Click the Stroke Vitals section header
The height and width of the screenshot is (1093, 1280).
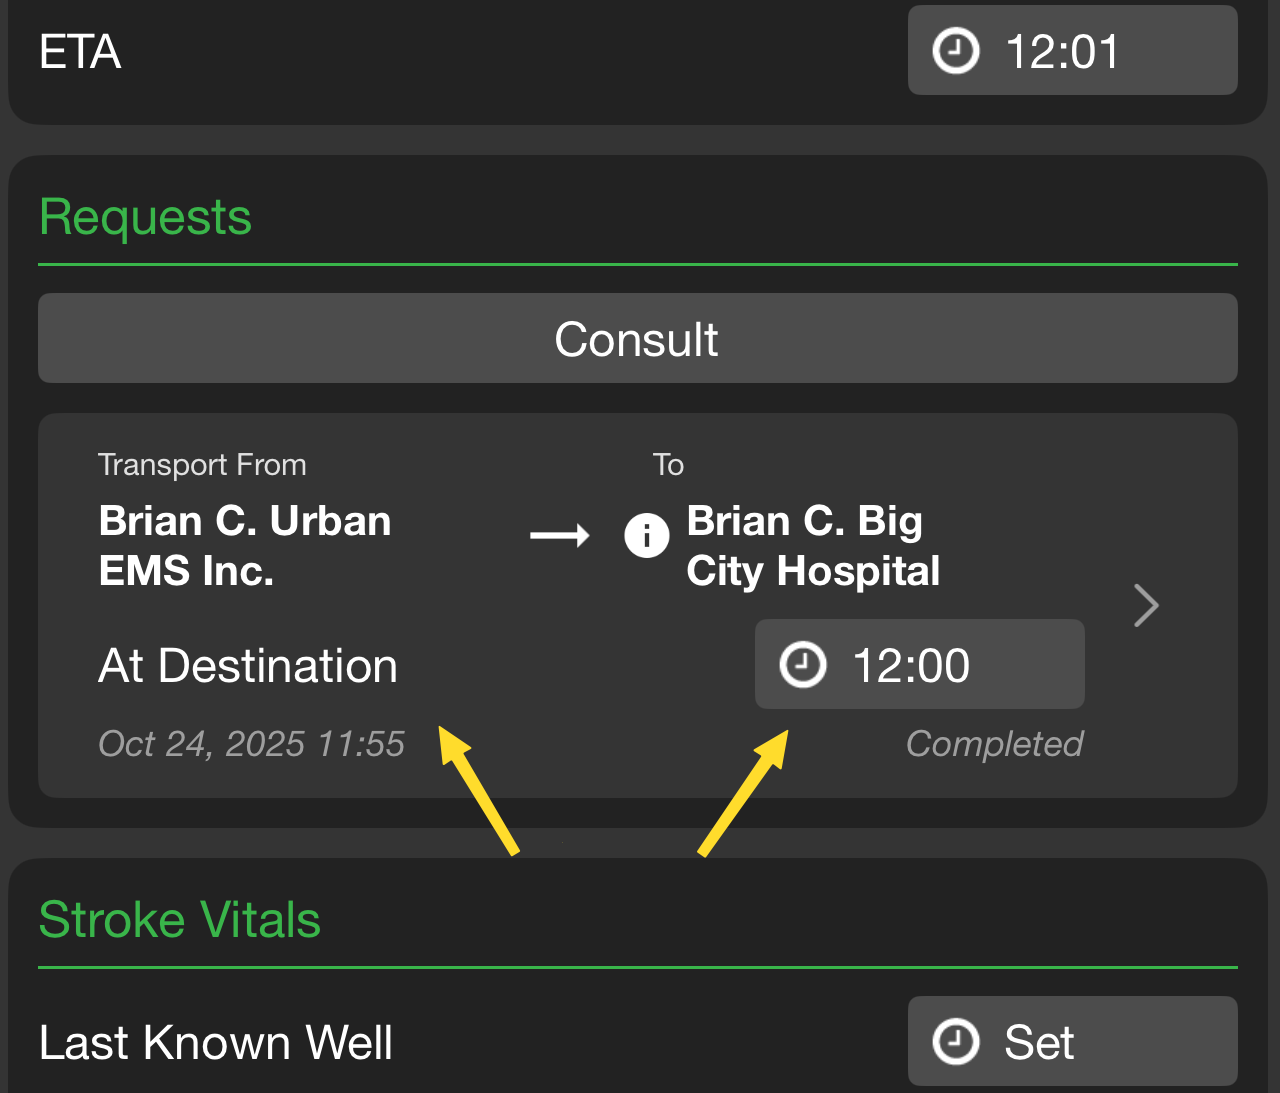[x=179, y=920]
